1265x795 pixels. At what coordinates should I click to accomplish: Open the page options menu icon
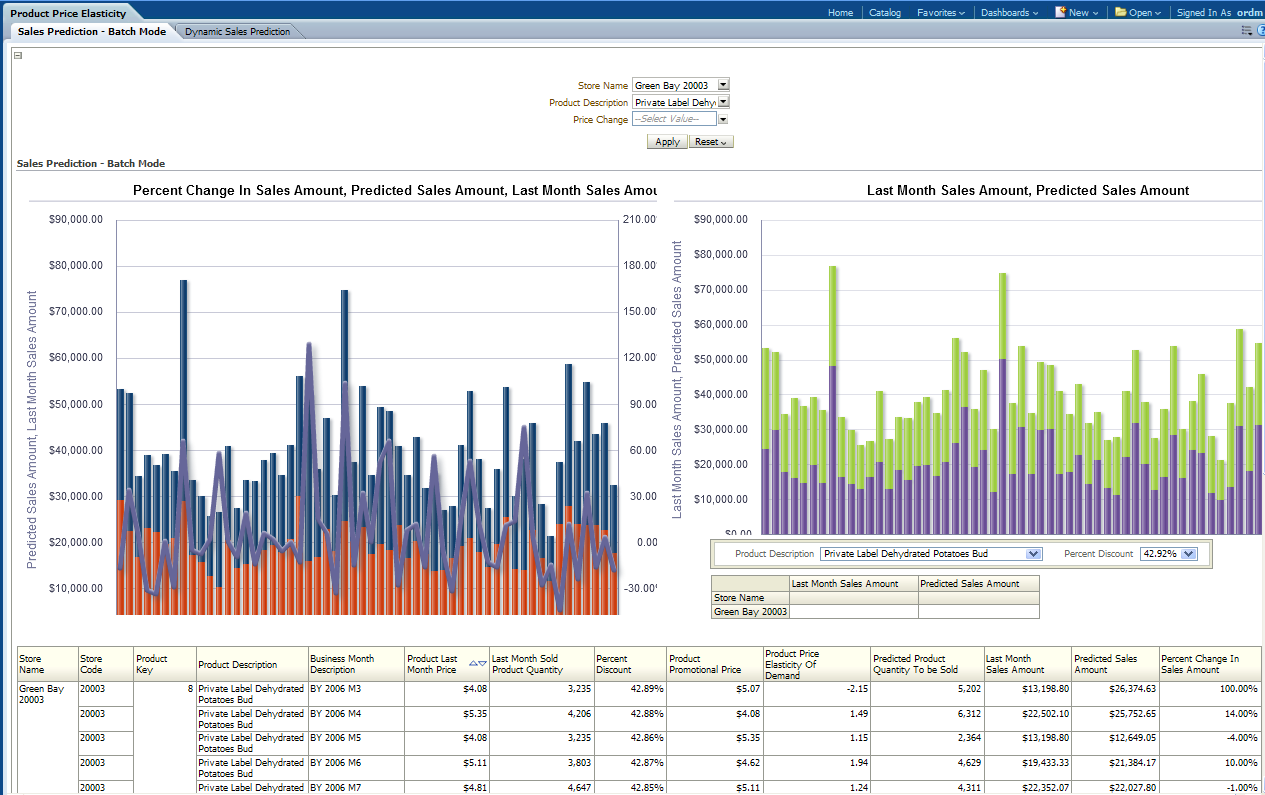[1246, 31]
